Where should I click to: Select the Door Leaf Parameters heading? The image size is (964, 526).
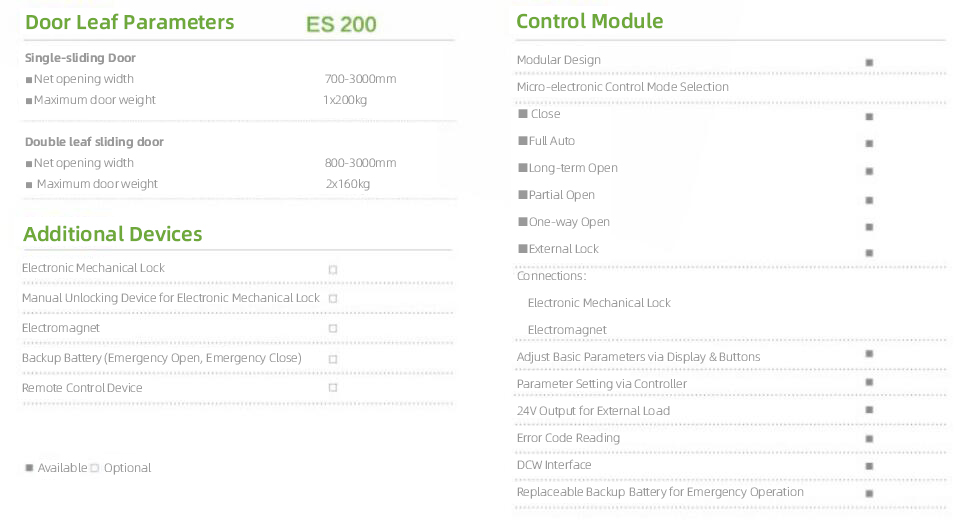coord(129,22)
